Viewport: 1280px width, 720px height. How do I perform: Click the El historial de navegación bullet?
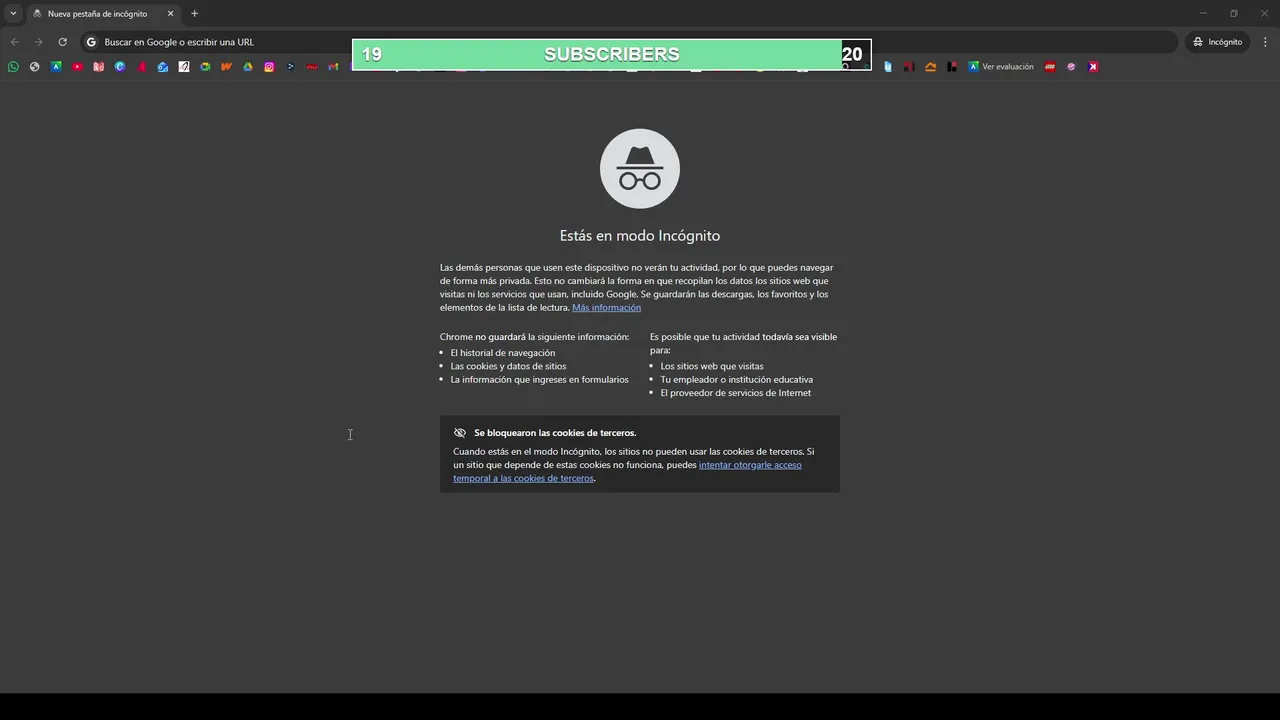tap(502, 353)
